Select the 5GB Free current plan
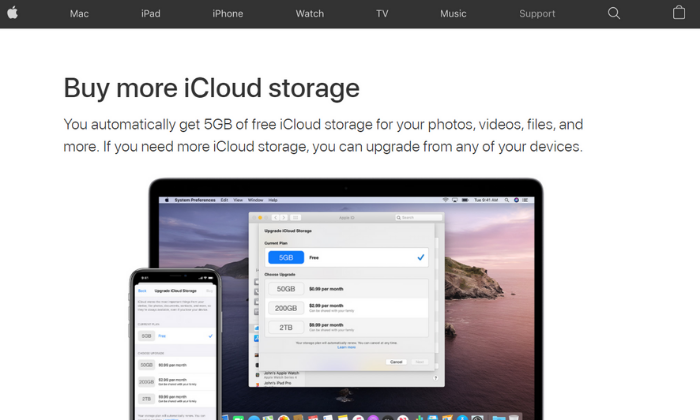The height and width of the screenshot is (420, 700). point(346,258)
